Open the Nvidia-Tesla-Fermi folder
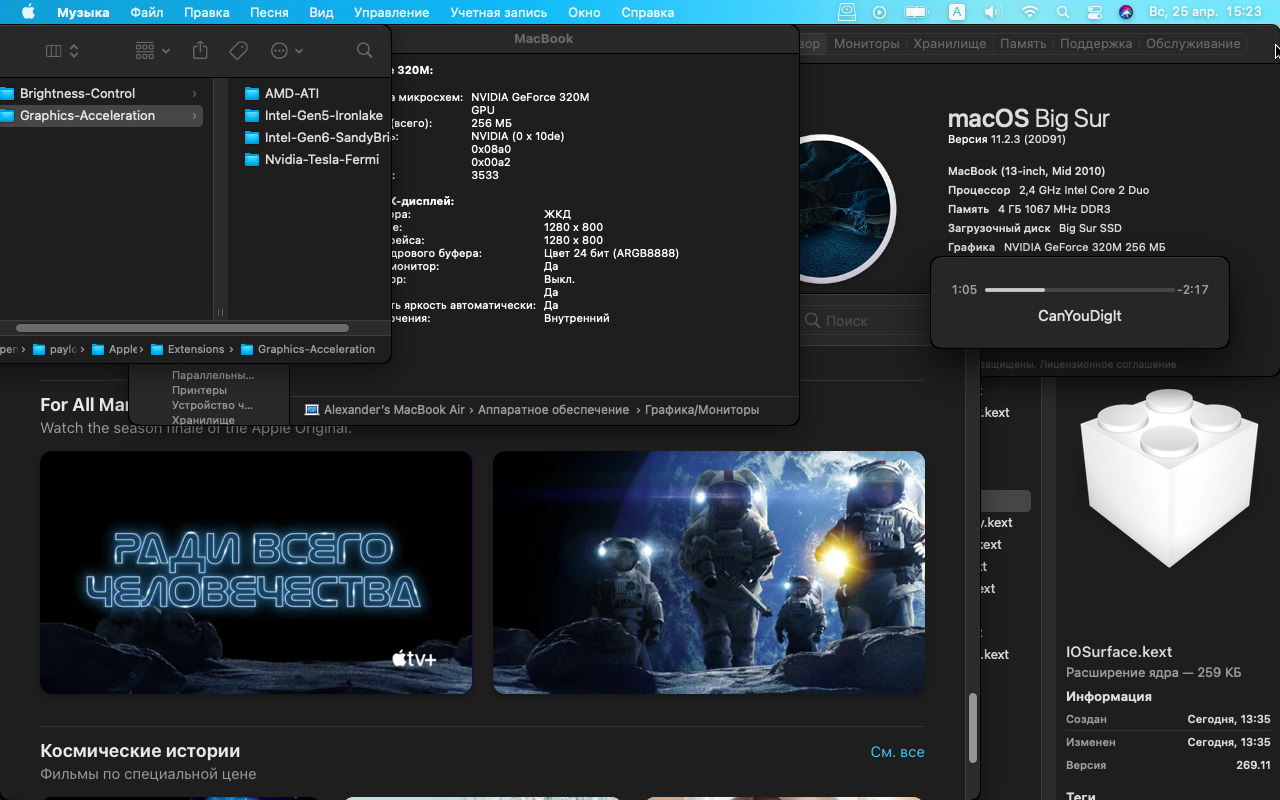The width and height of the screenshot is (1280, 800). 321,160
